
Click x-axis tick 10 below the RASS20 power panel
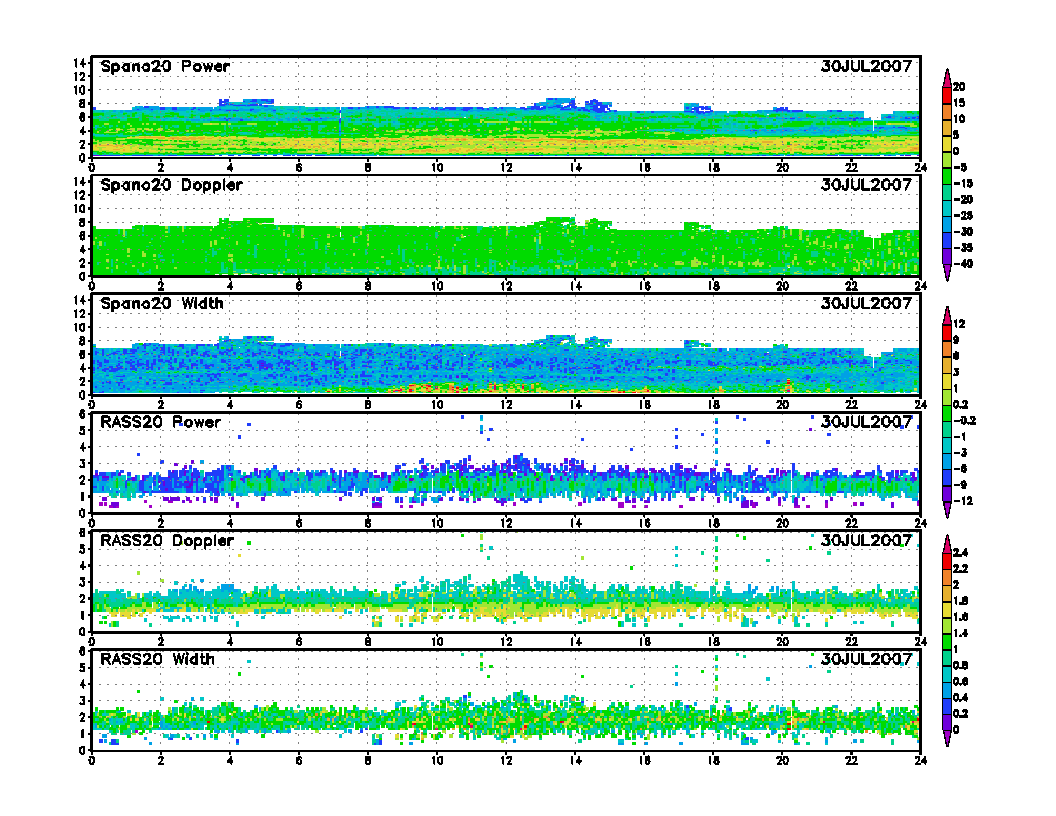(437, 523)
